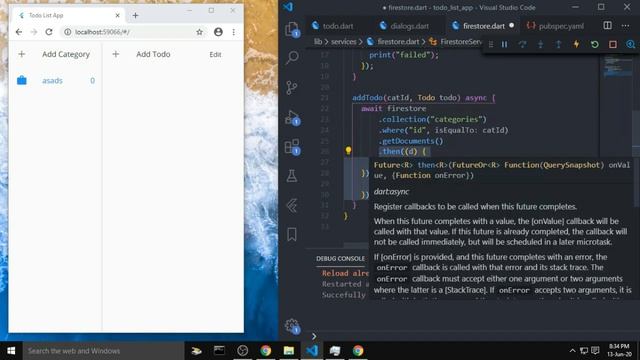
Task: Switch to the pubspec.yaml tab
Action: tap(556, 26)
